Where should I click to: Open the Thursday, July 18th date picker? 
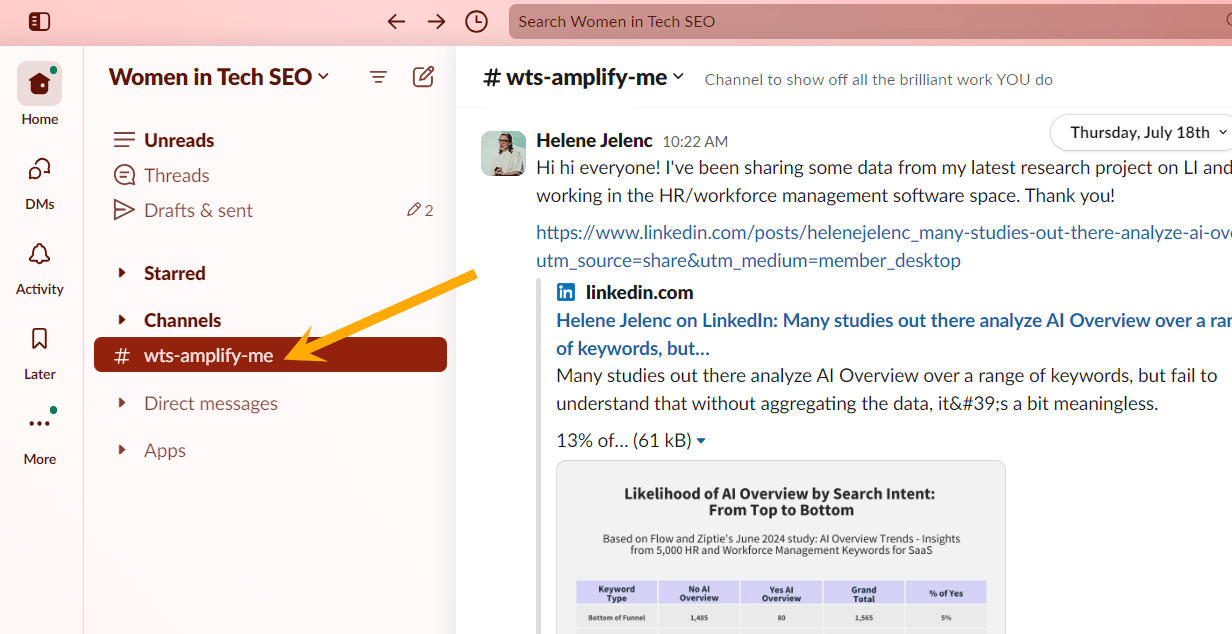point(1140,131)
